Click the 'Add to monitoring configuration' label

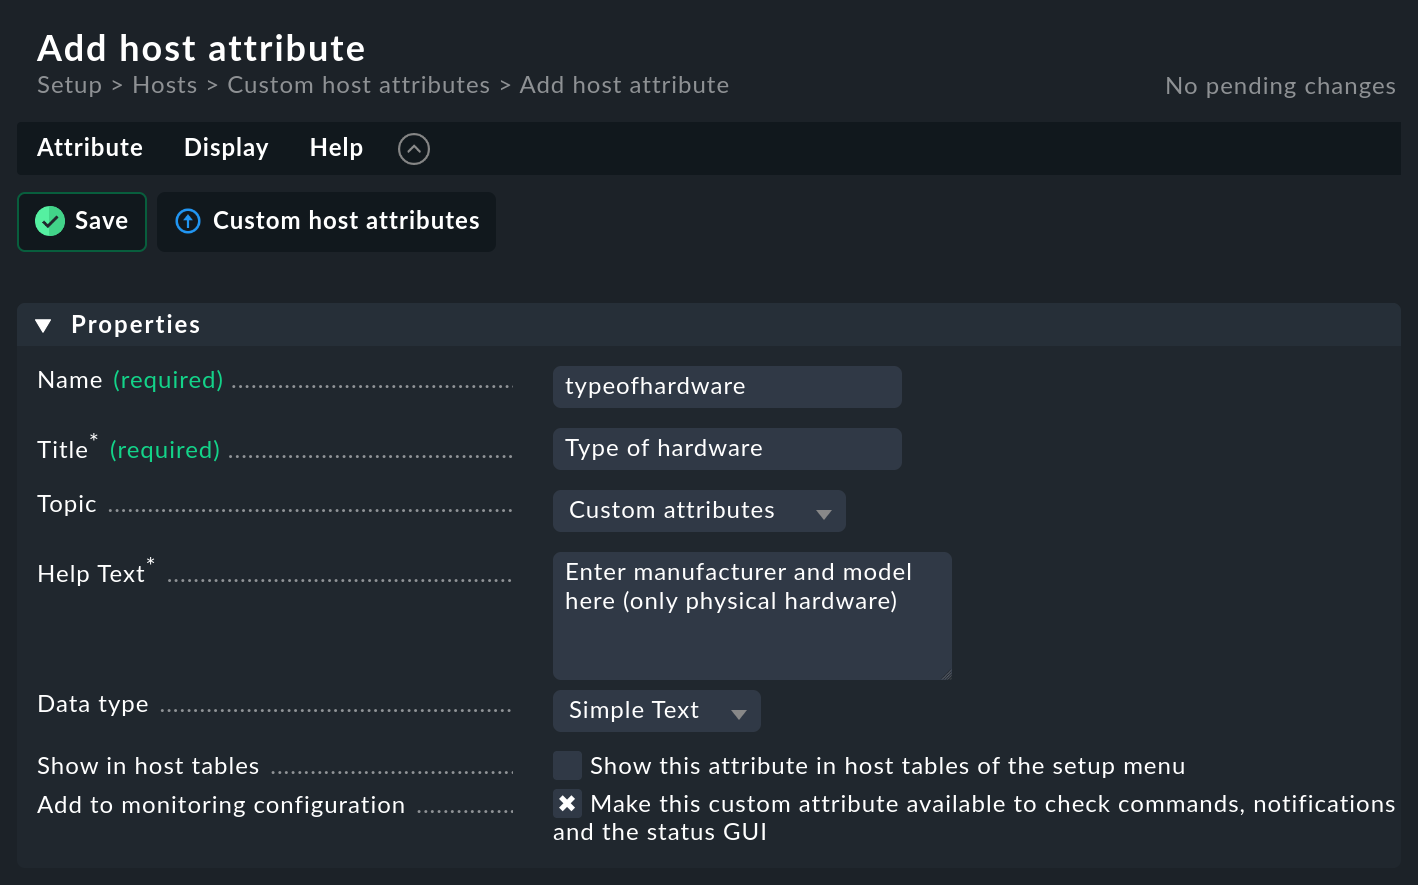pos(221,805)
